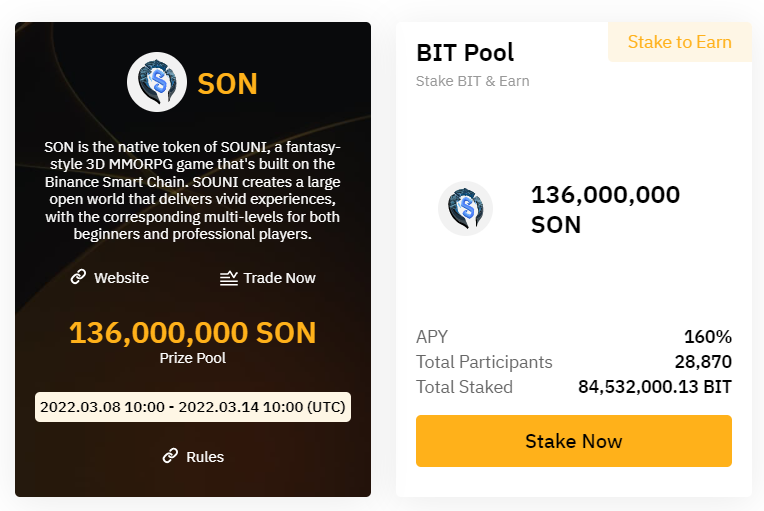The height and width of the screenshot is (511, 764).
Task: Click the 160% APY value
Action: pos(707,336)
